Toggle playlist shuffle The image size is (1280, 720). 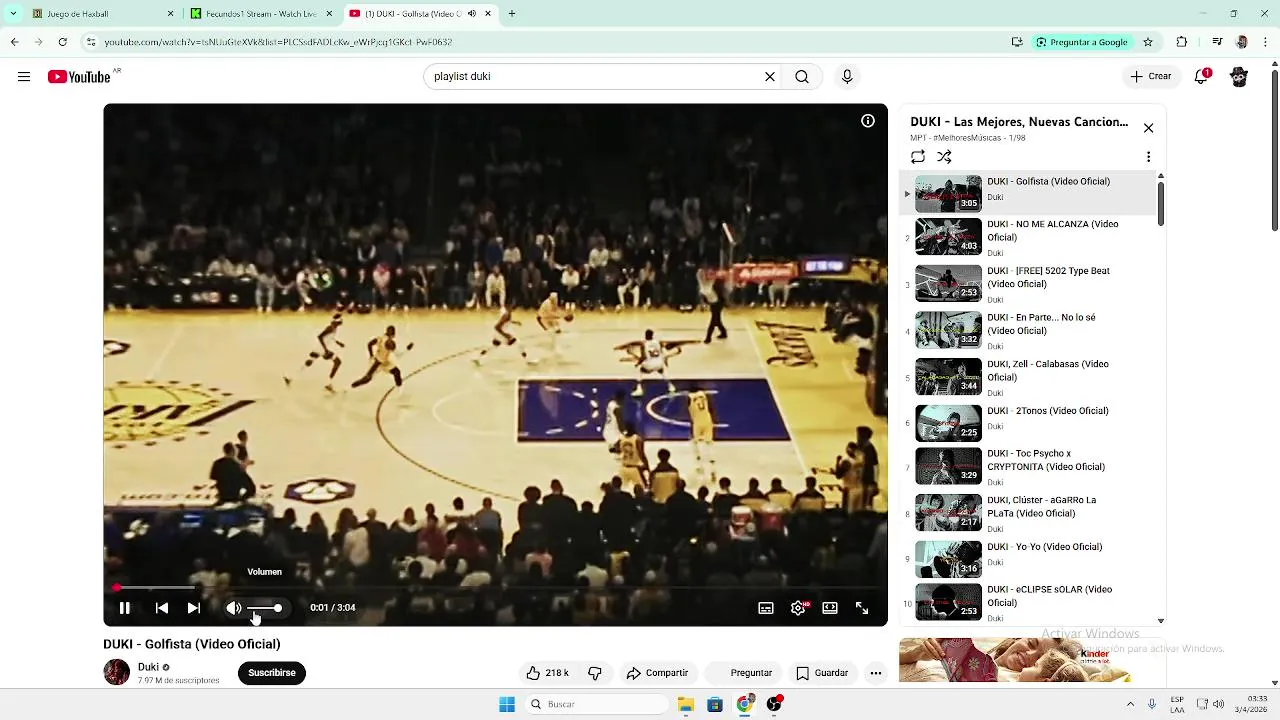click(x=944, y=157)
